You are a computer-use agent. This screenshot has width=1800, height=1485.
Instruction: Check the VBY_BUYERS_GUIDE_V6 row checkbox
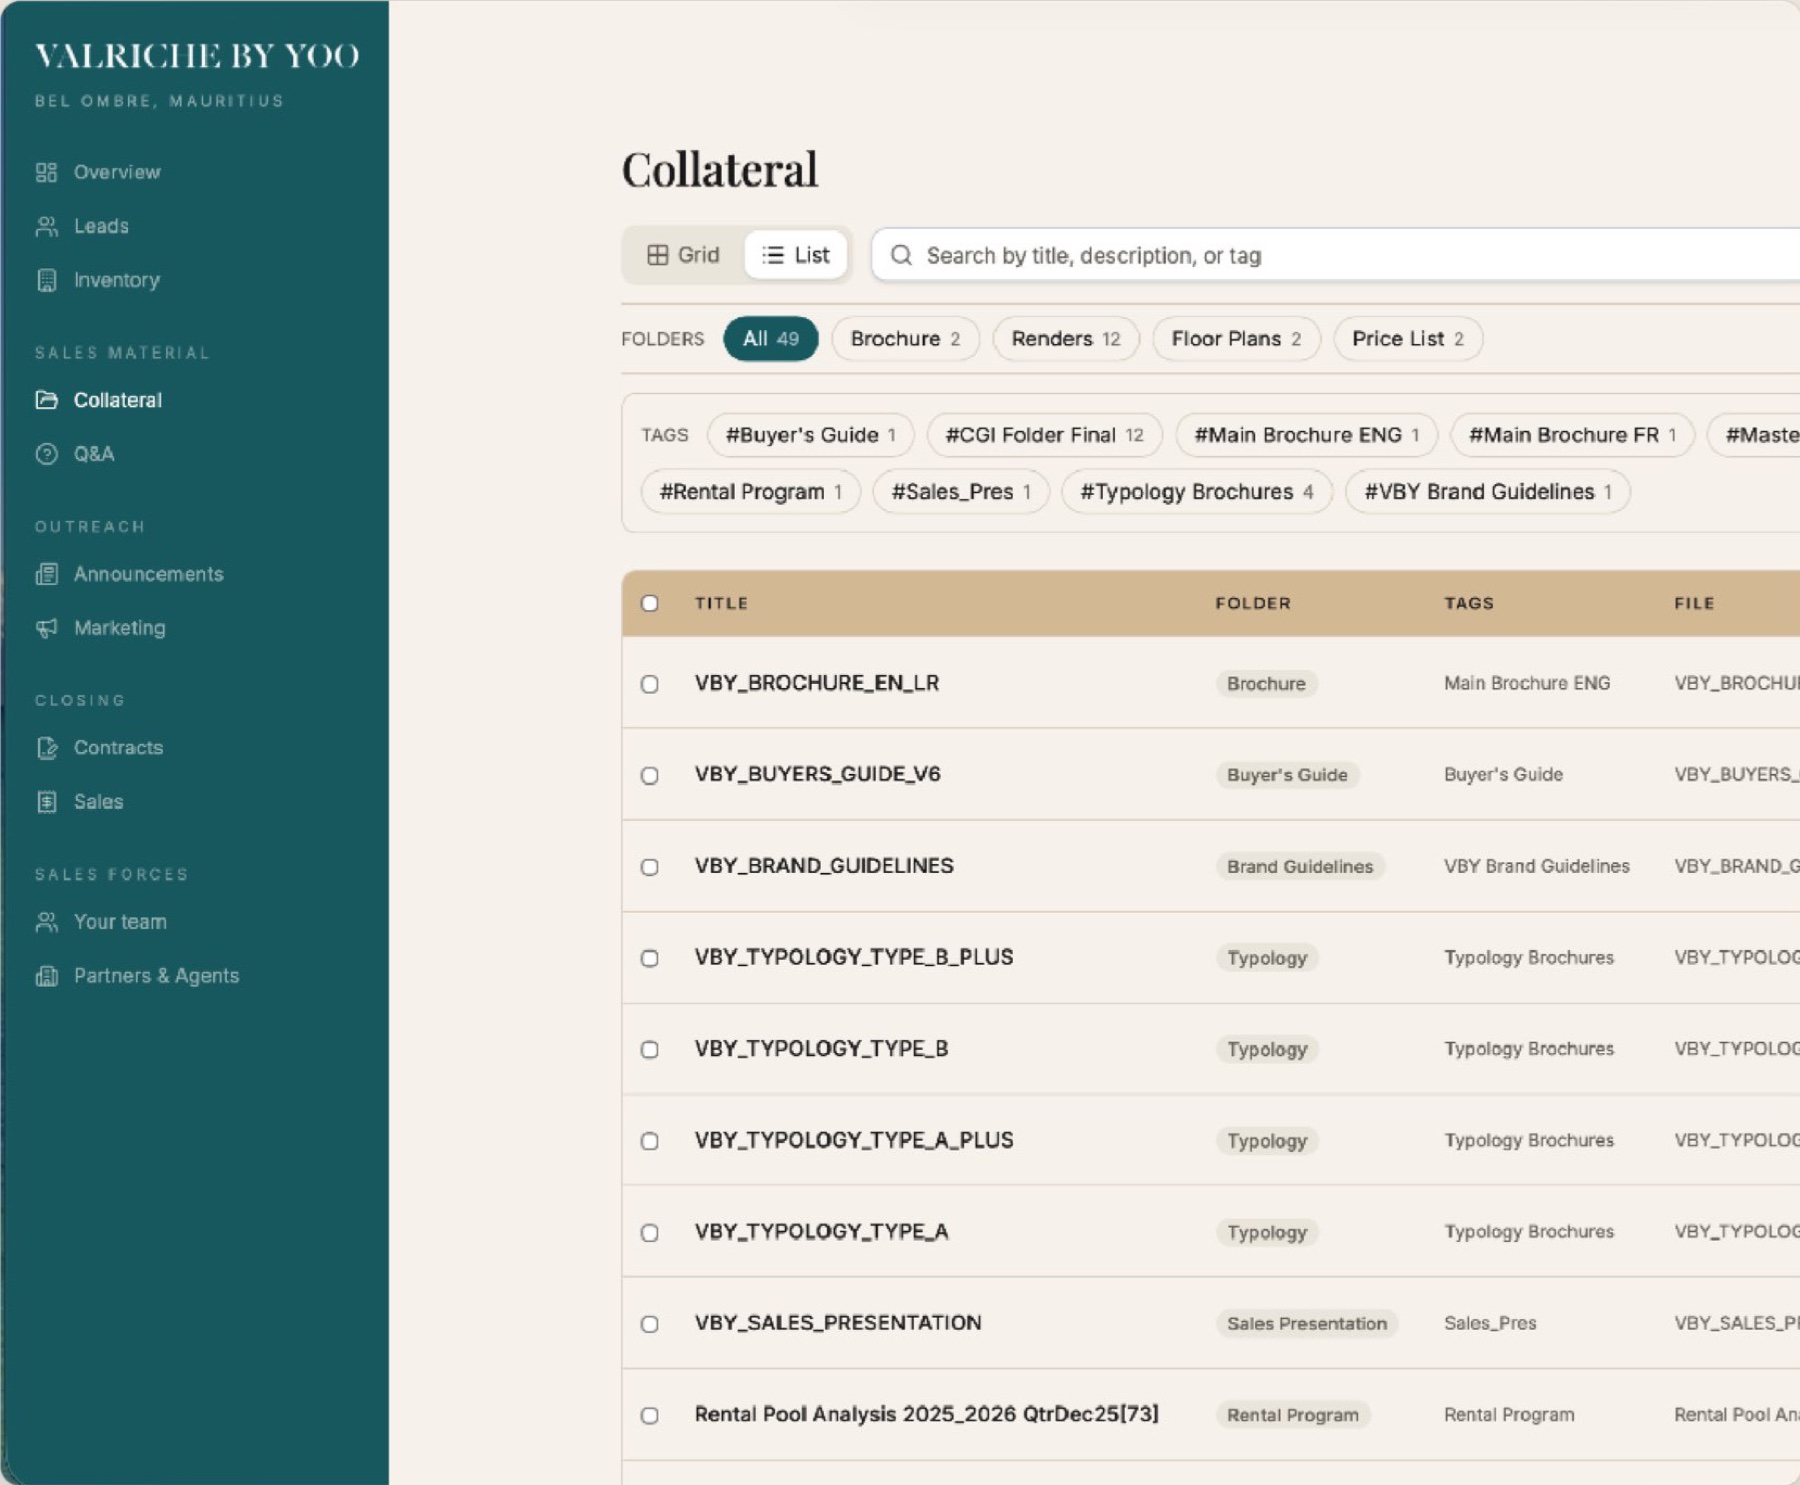pos(650,775)
